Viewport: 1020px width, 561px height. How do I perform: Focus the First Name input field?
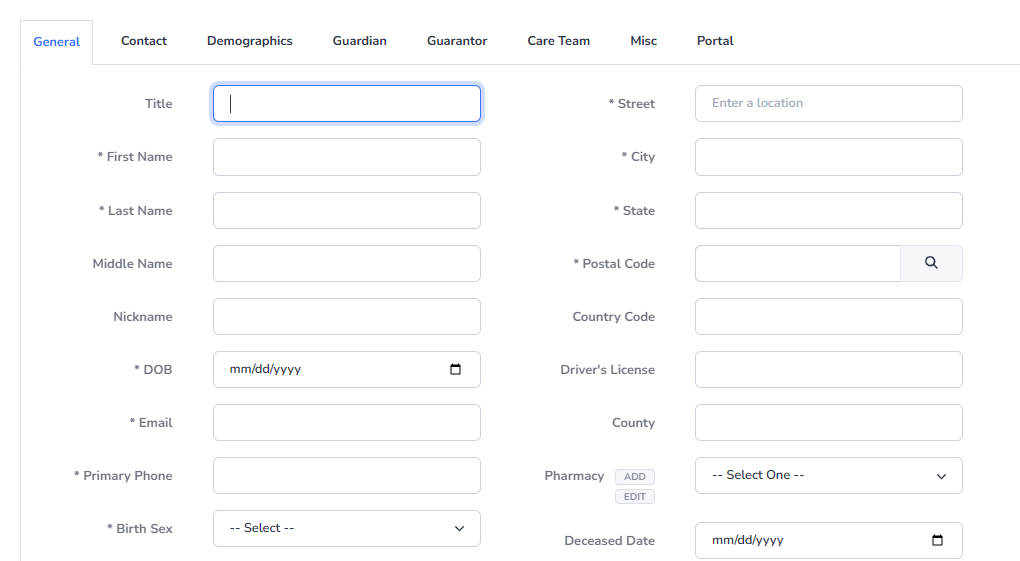[x=346, y=157]
